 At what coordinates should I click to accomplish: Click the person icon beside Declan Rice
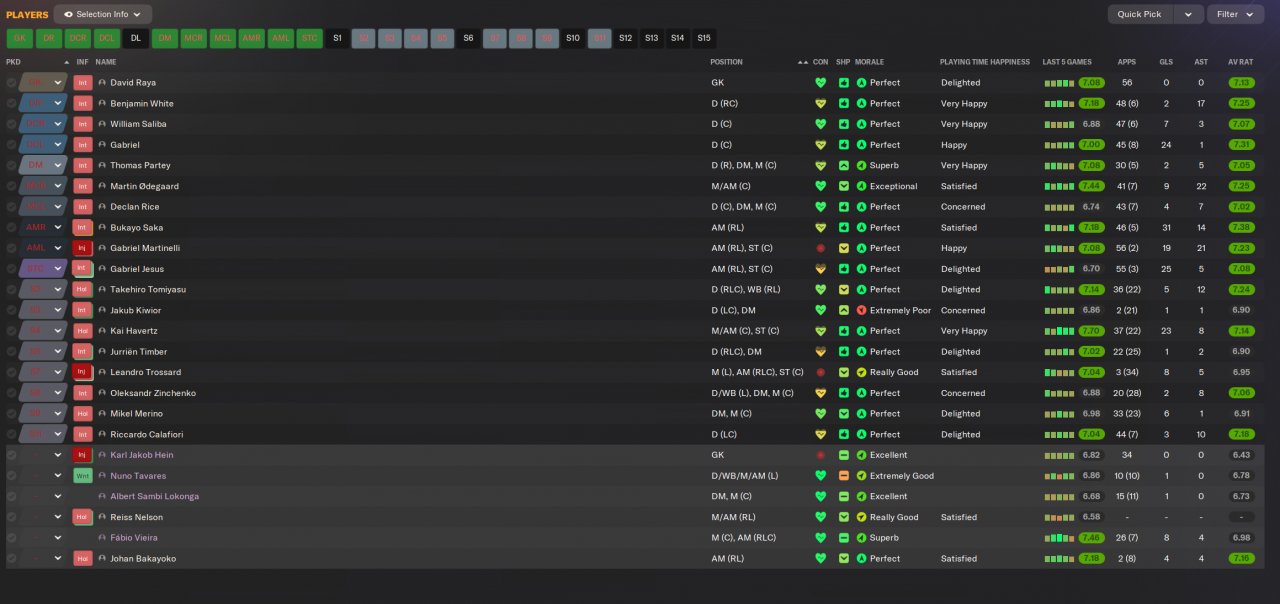point(102,207)
